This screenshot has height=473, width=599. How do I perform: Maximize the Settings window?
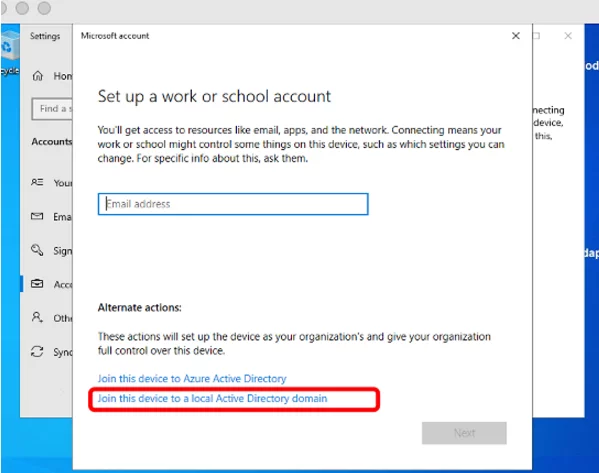pos(537,36)
